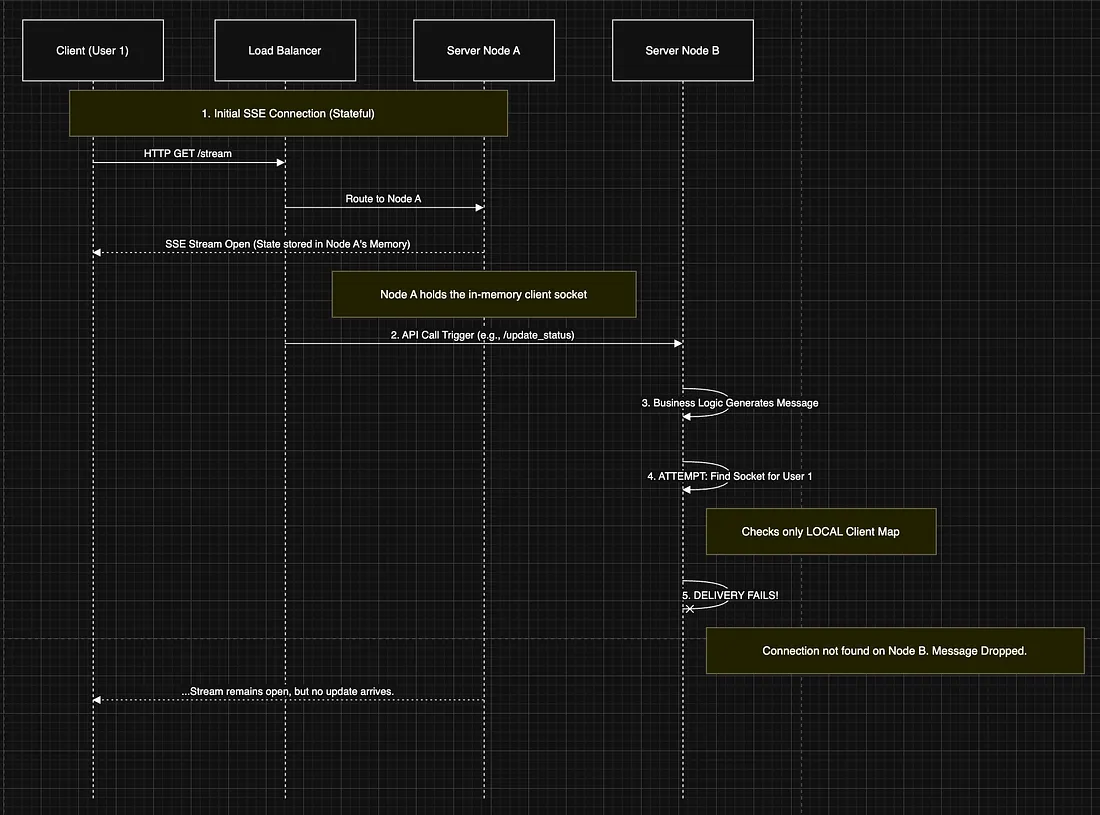
Task: Click the Server Node A header box
Action: [483, 50]
